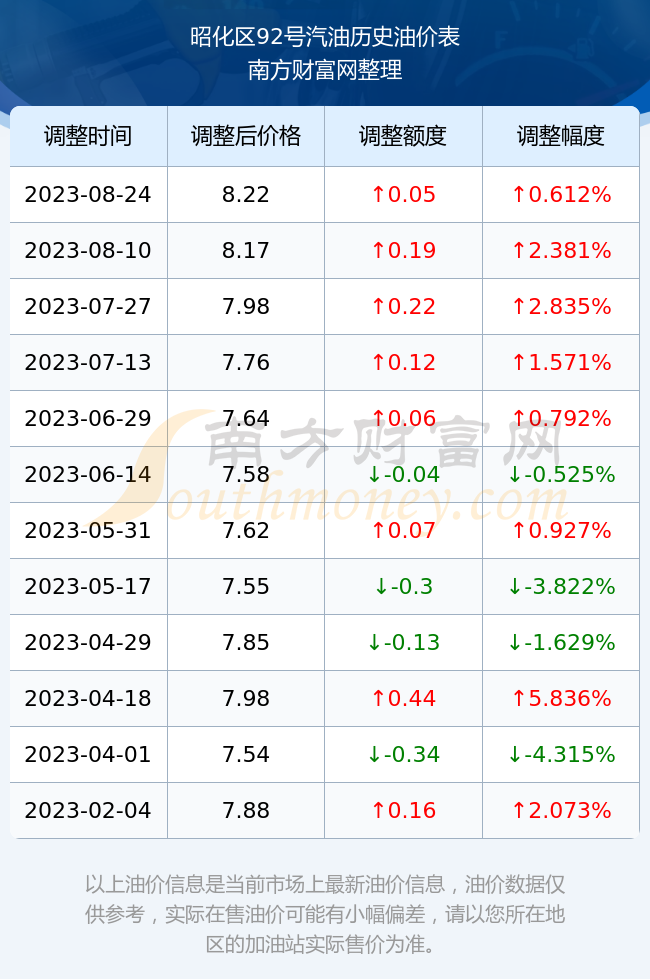Select the 2023-02-04 date cell
This screenshot has height=980, width=650.
coord(88,810)
